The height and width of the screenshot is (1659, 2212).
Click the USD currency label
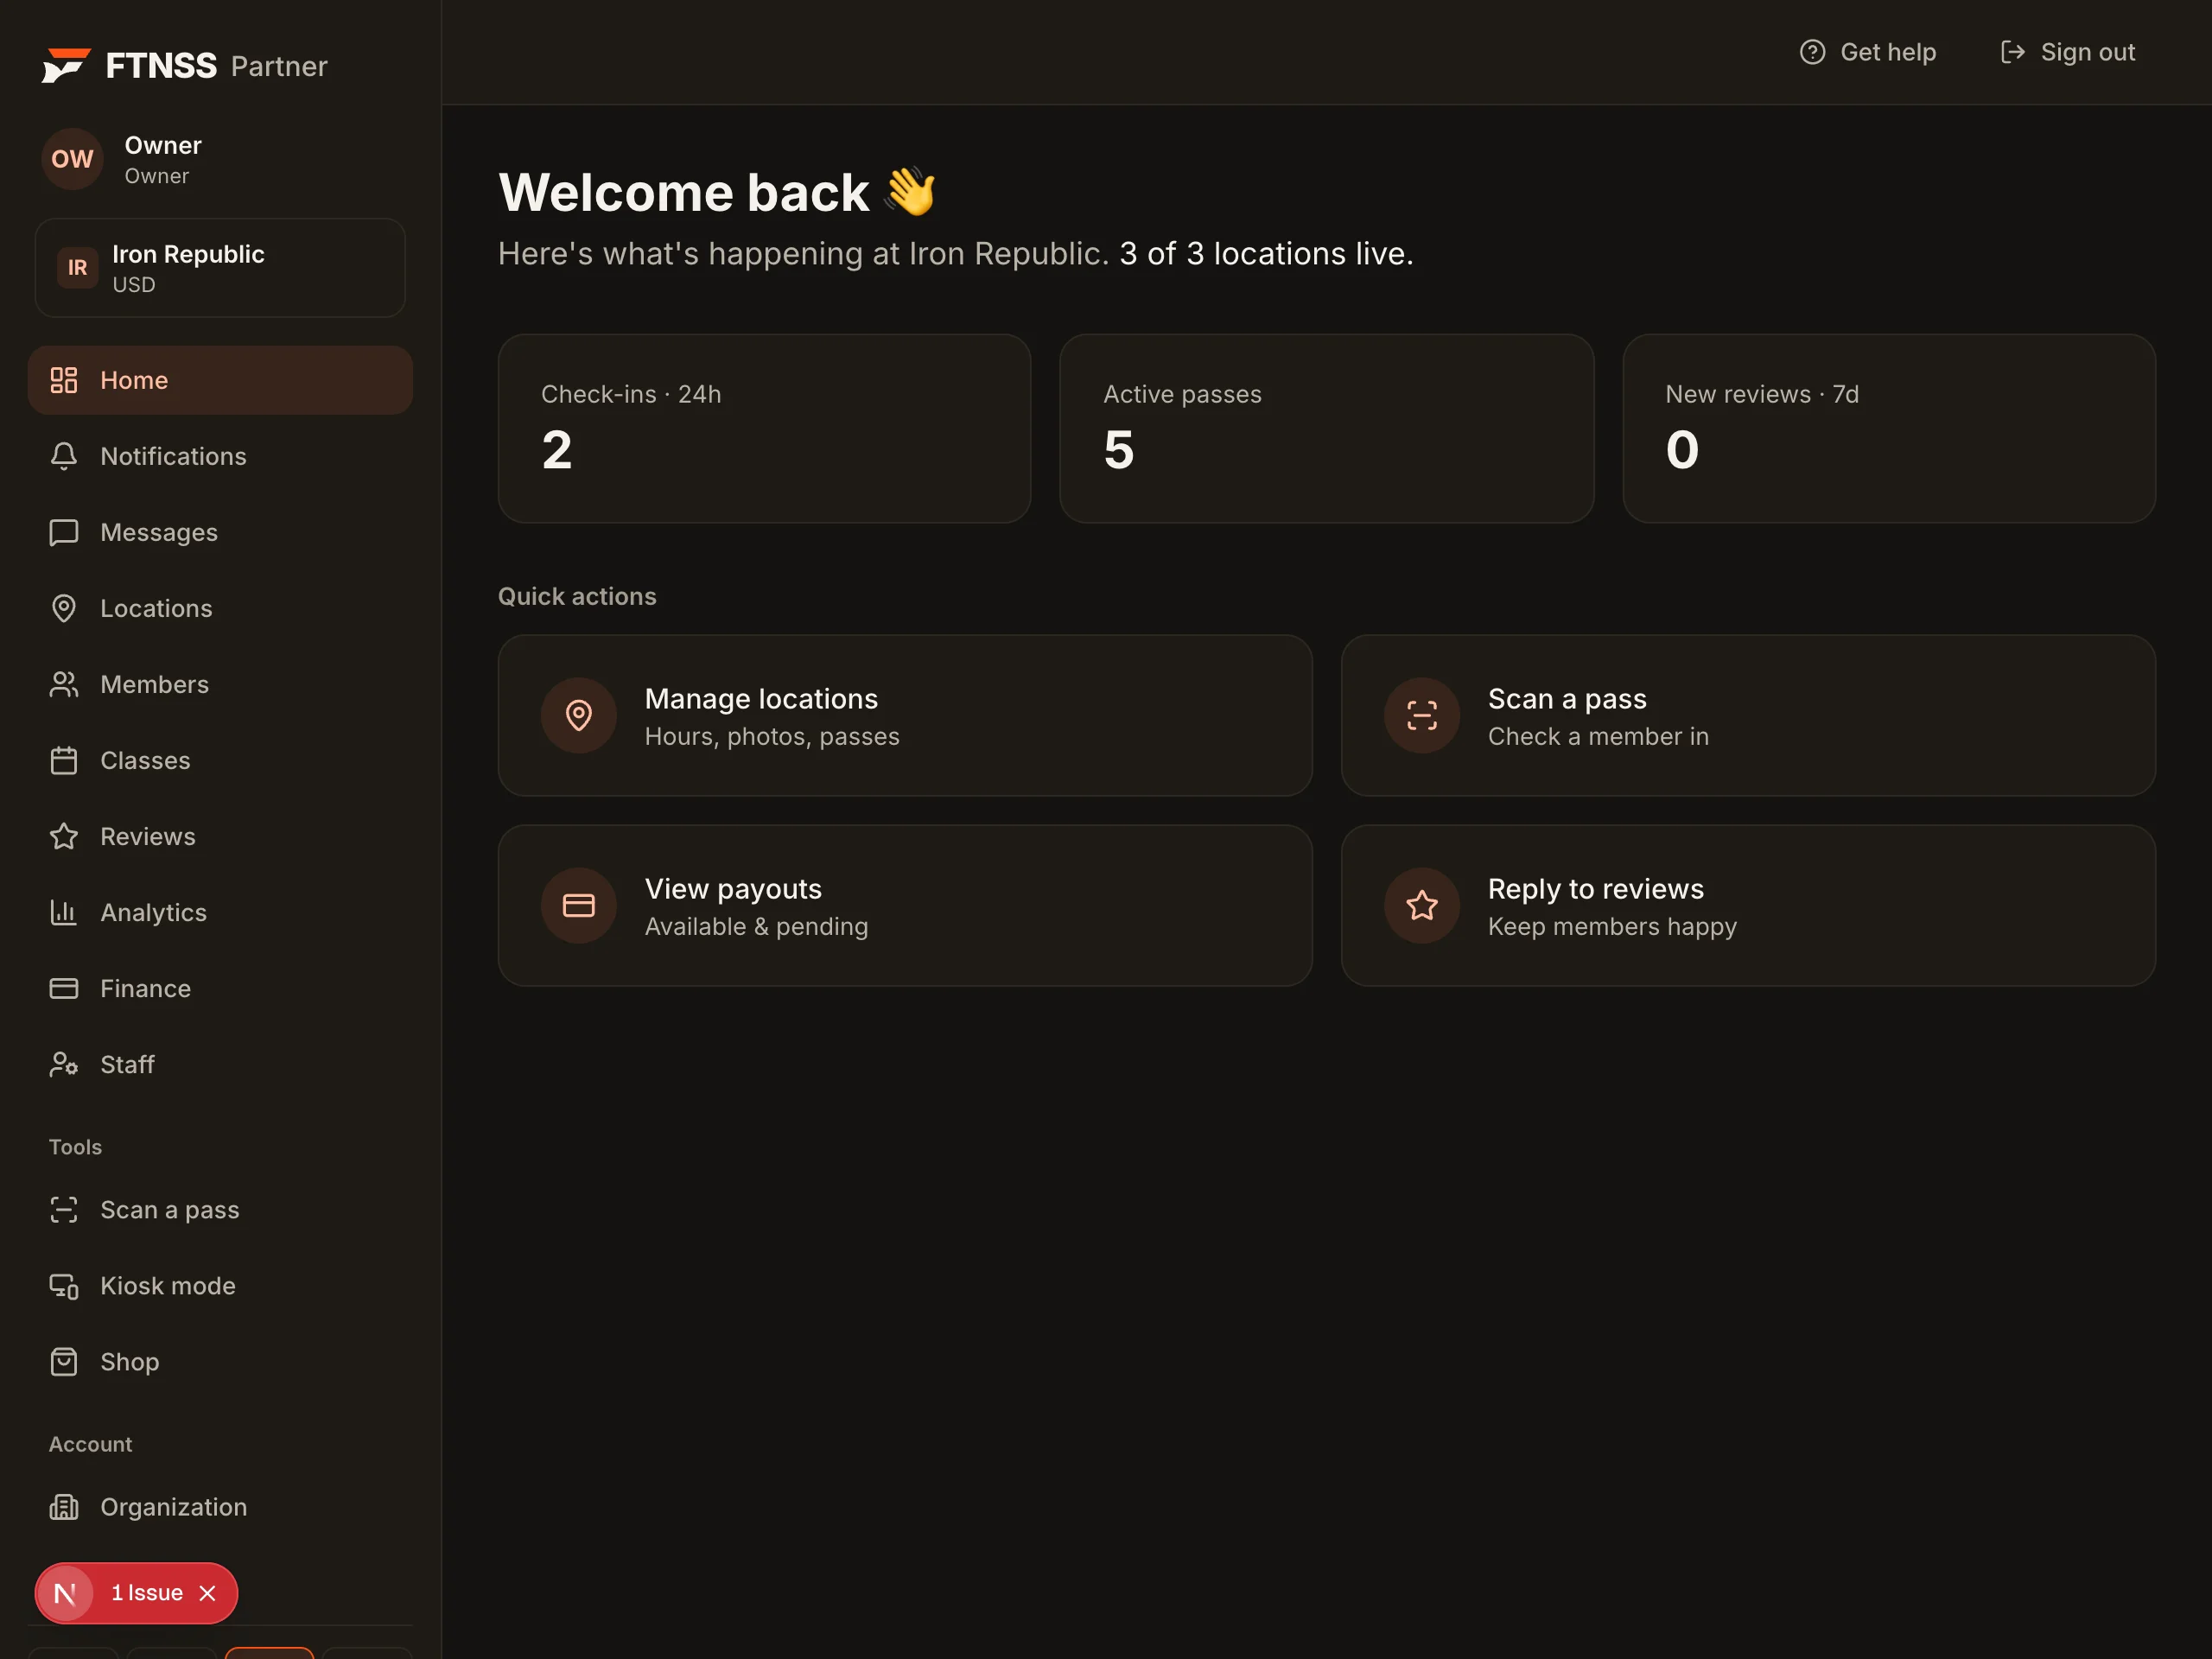coord(134,285)
